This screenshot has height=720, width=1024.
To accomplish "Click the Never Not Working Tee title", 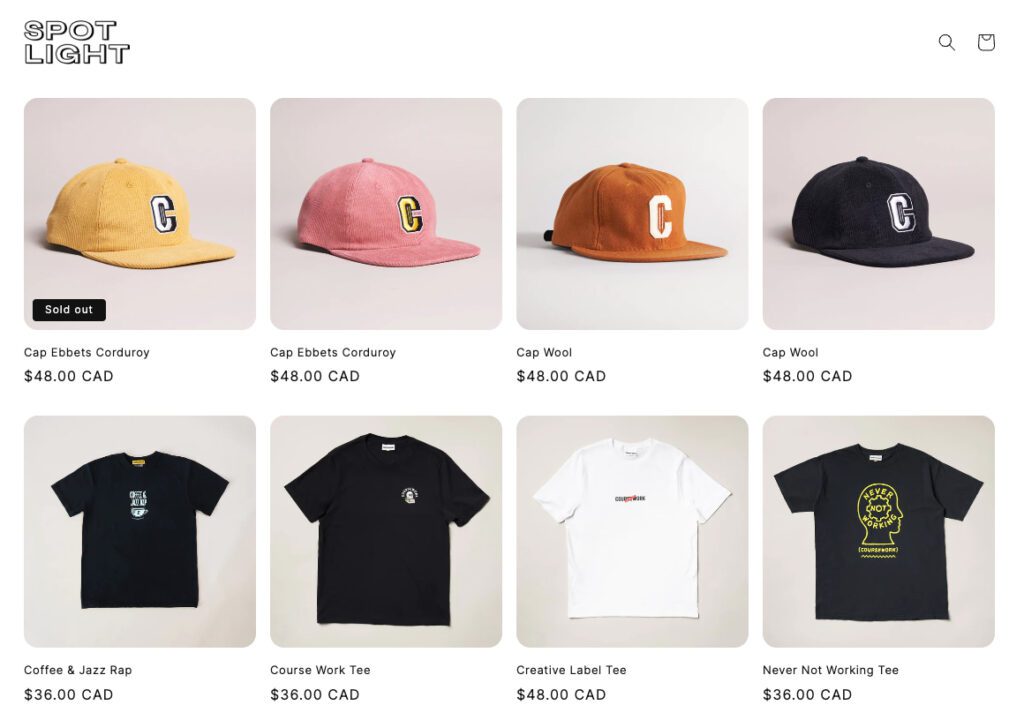I will (x=831, y=670).
